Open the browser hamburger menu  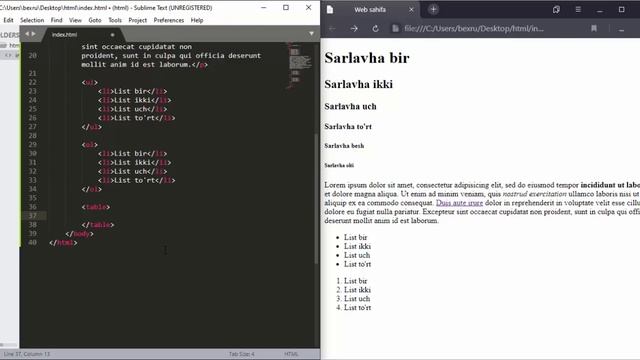578,9
